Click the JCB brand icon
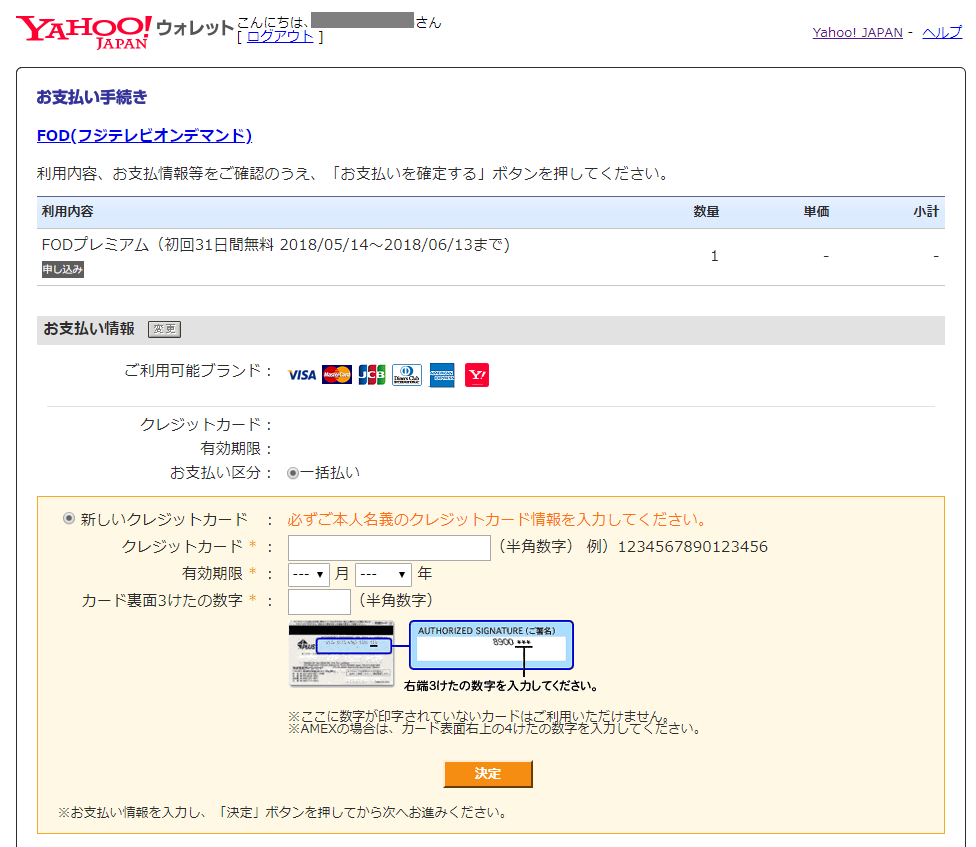The height and width of the screenshot is (847, 976). 372,375
